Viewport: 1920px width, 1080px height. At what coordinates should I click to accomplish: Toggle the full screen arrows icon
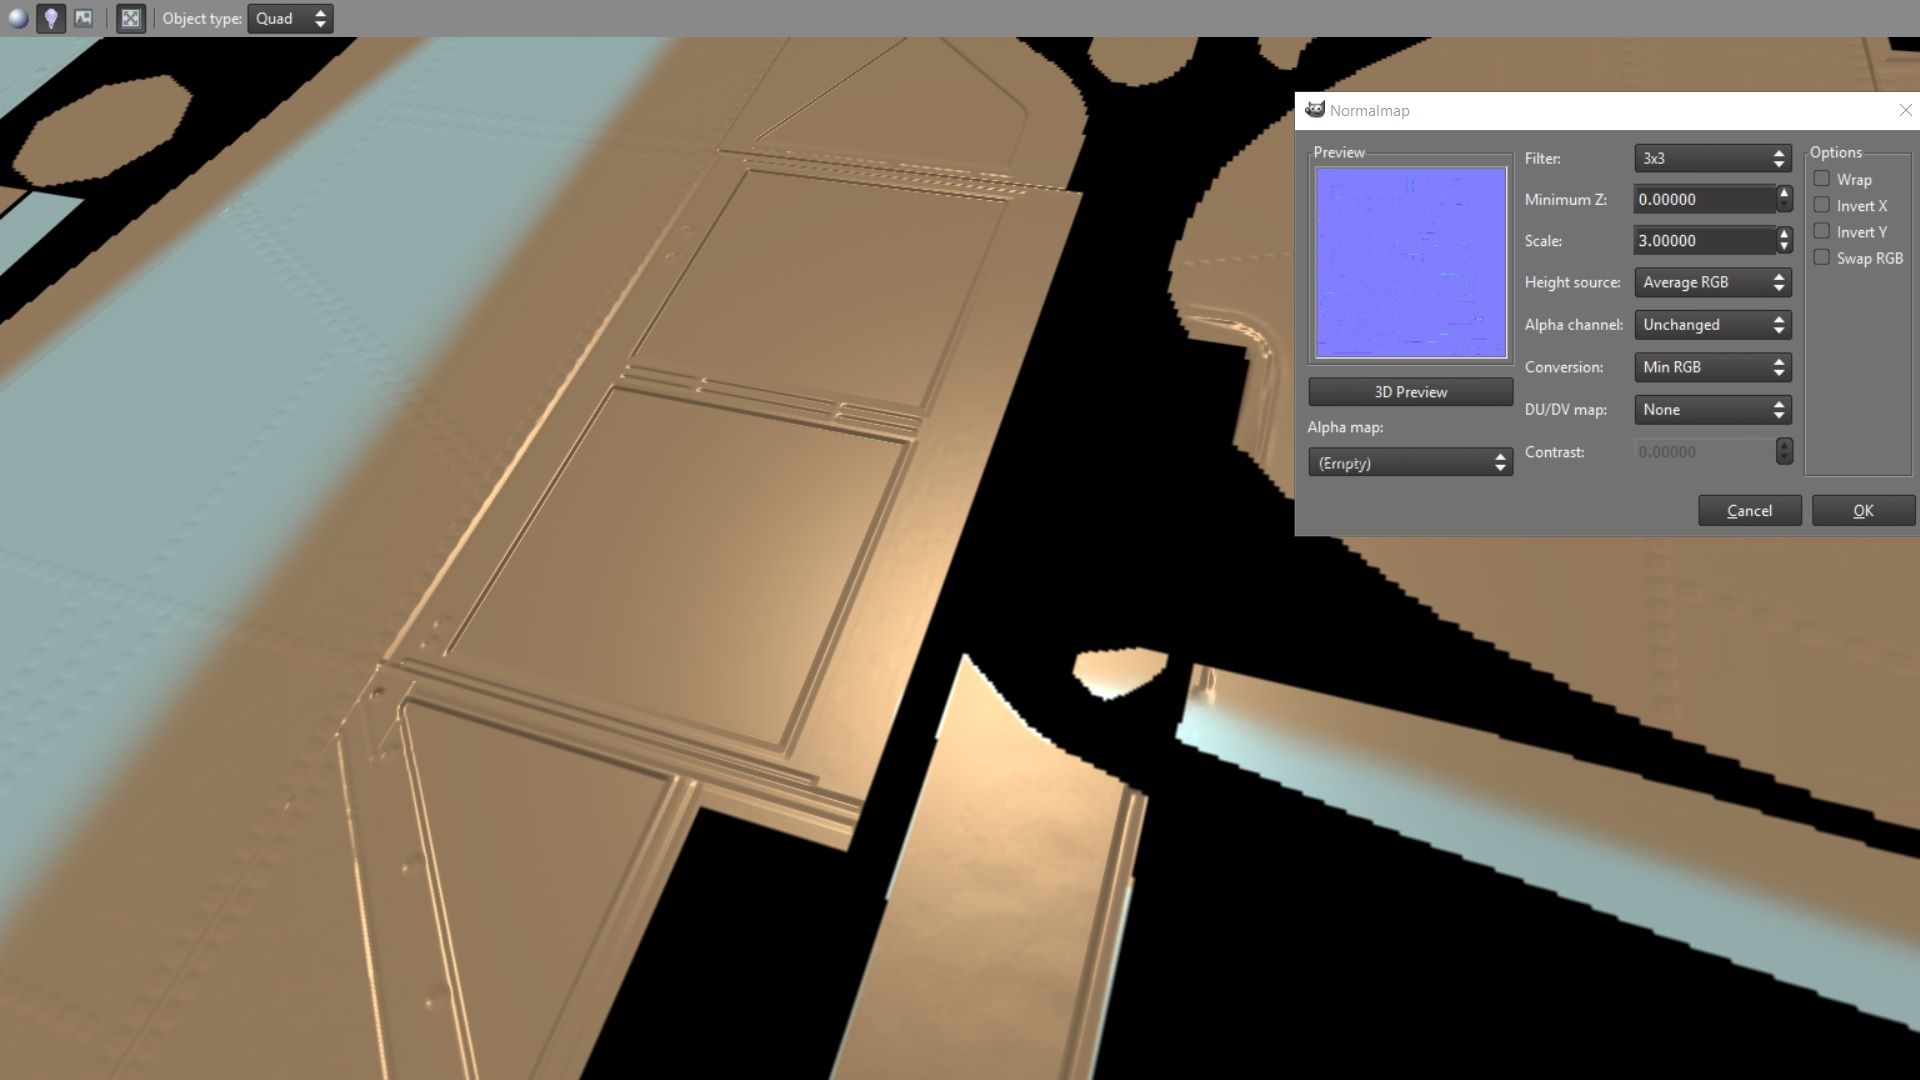[130, 18]
